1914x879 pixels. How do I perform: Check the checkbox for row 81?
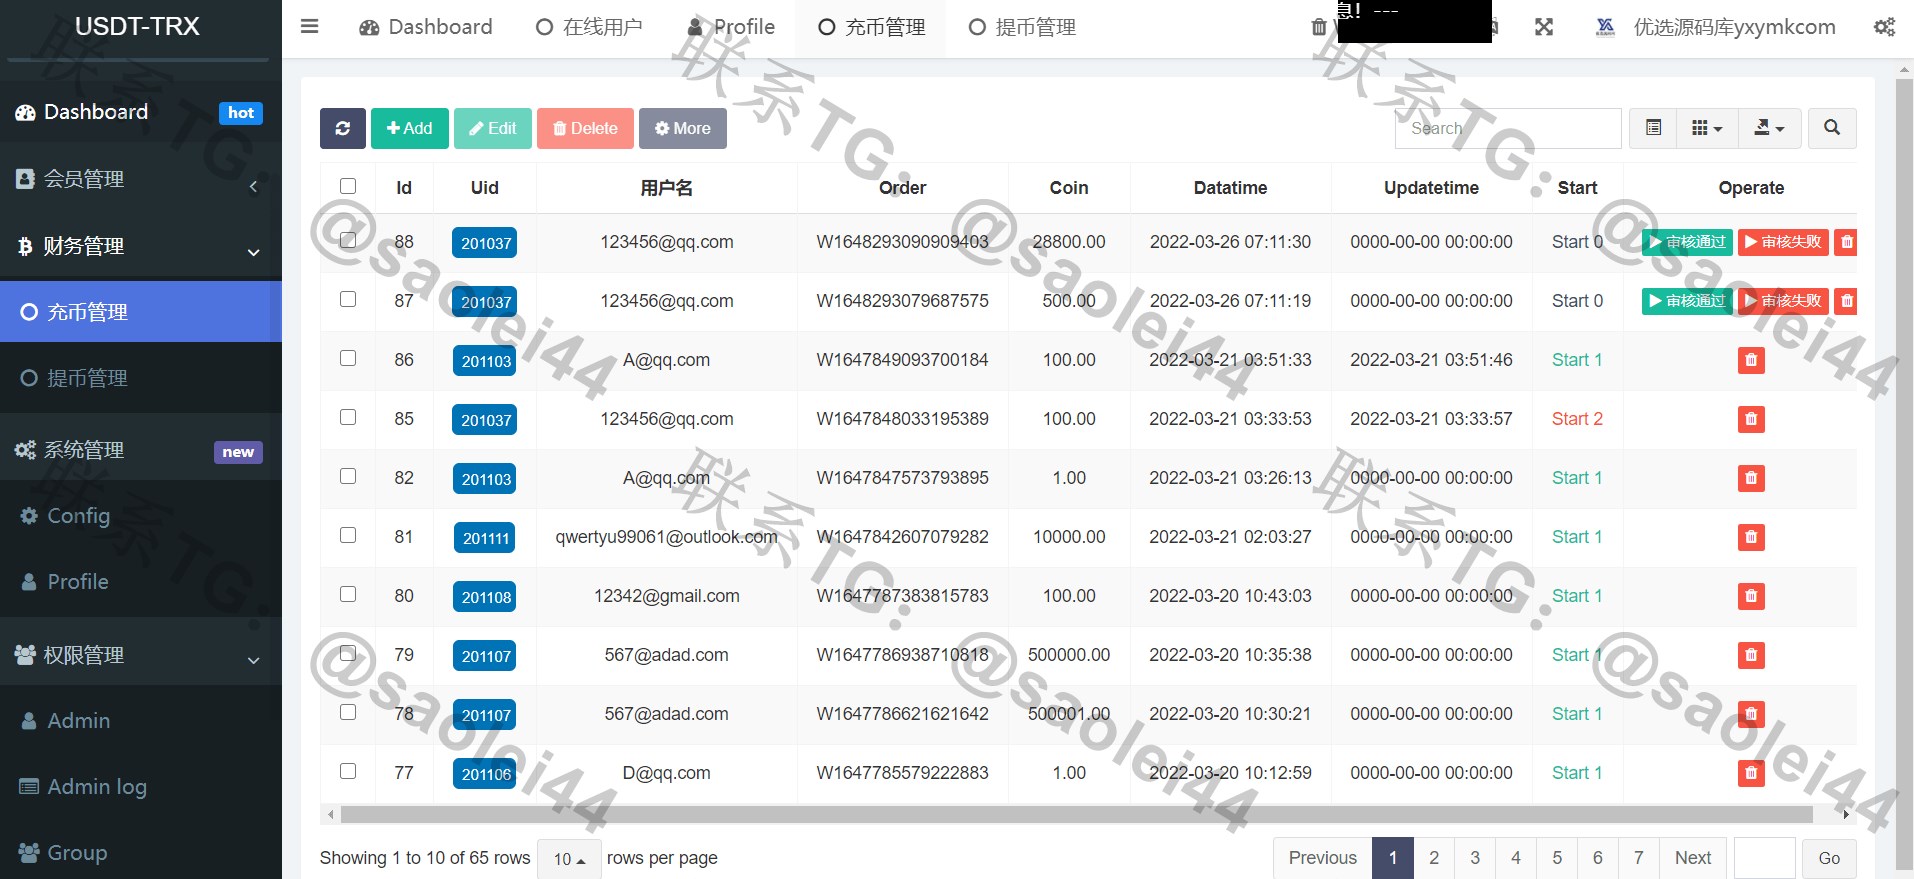tap(348, 535)
